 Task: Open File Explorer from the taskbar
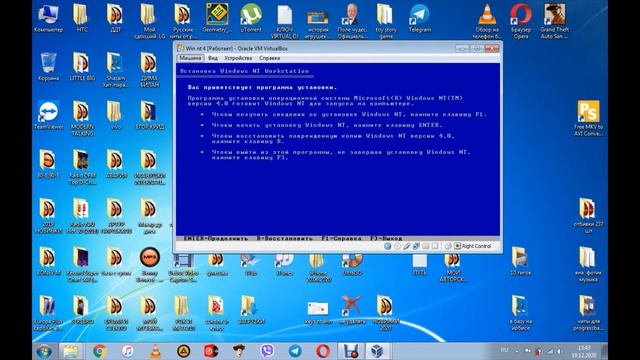pos(71,351)
